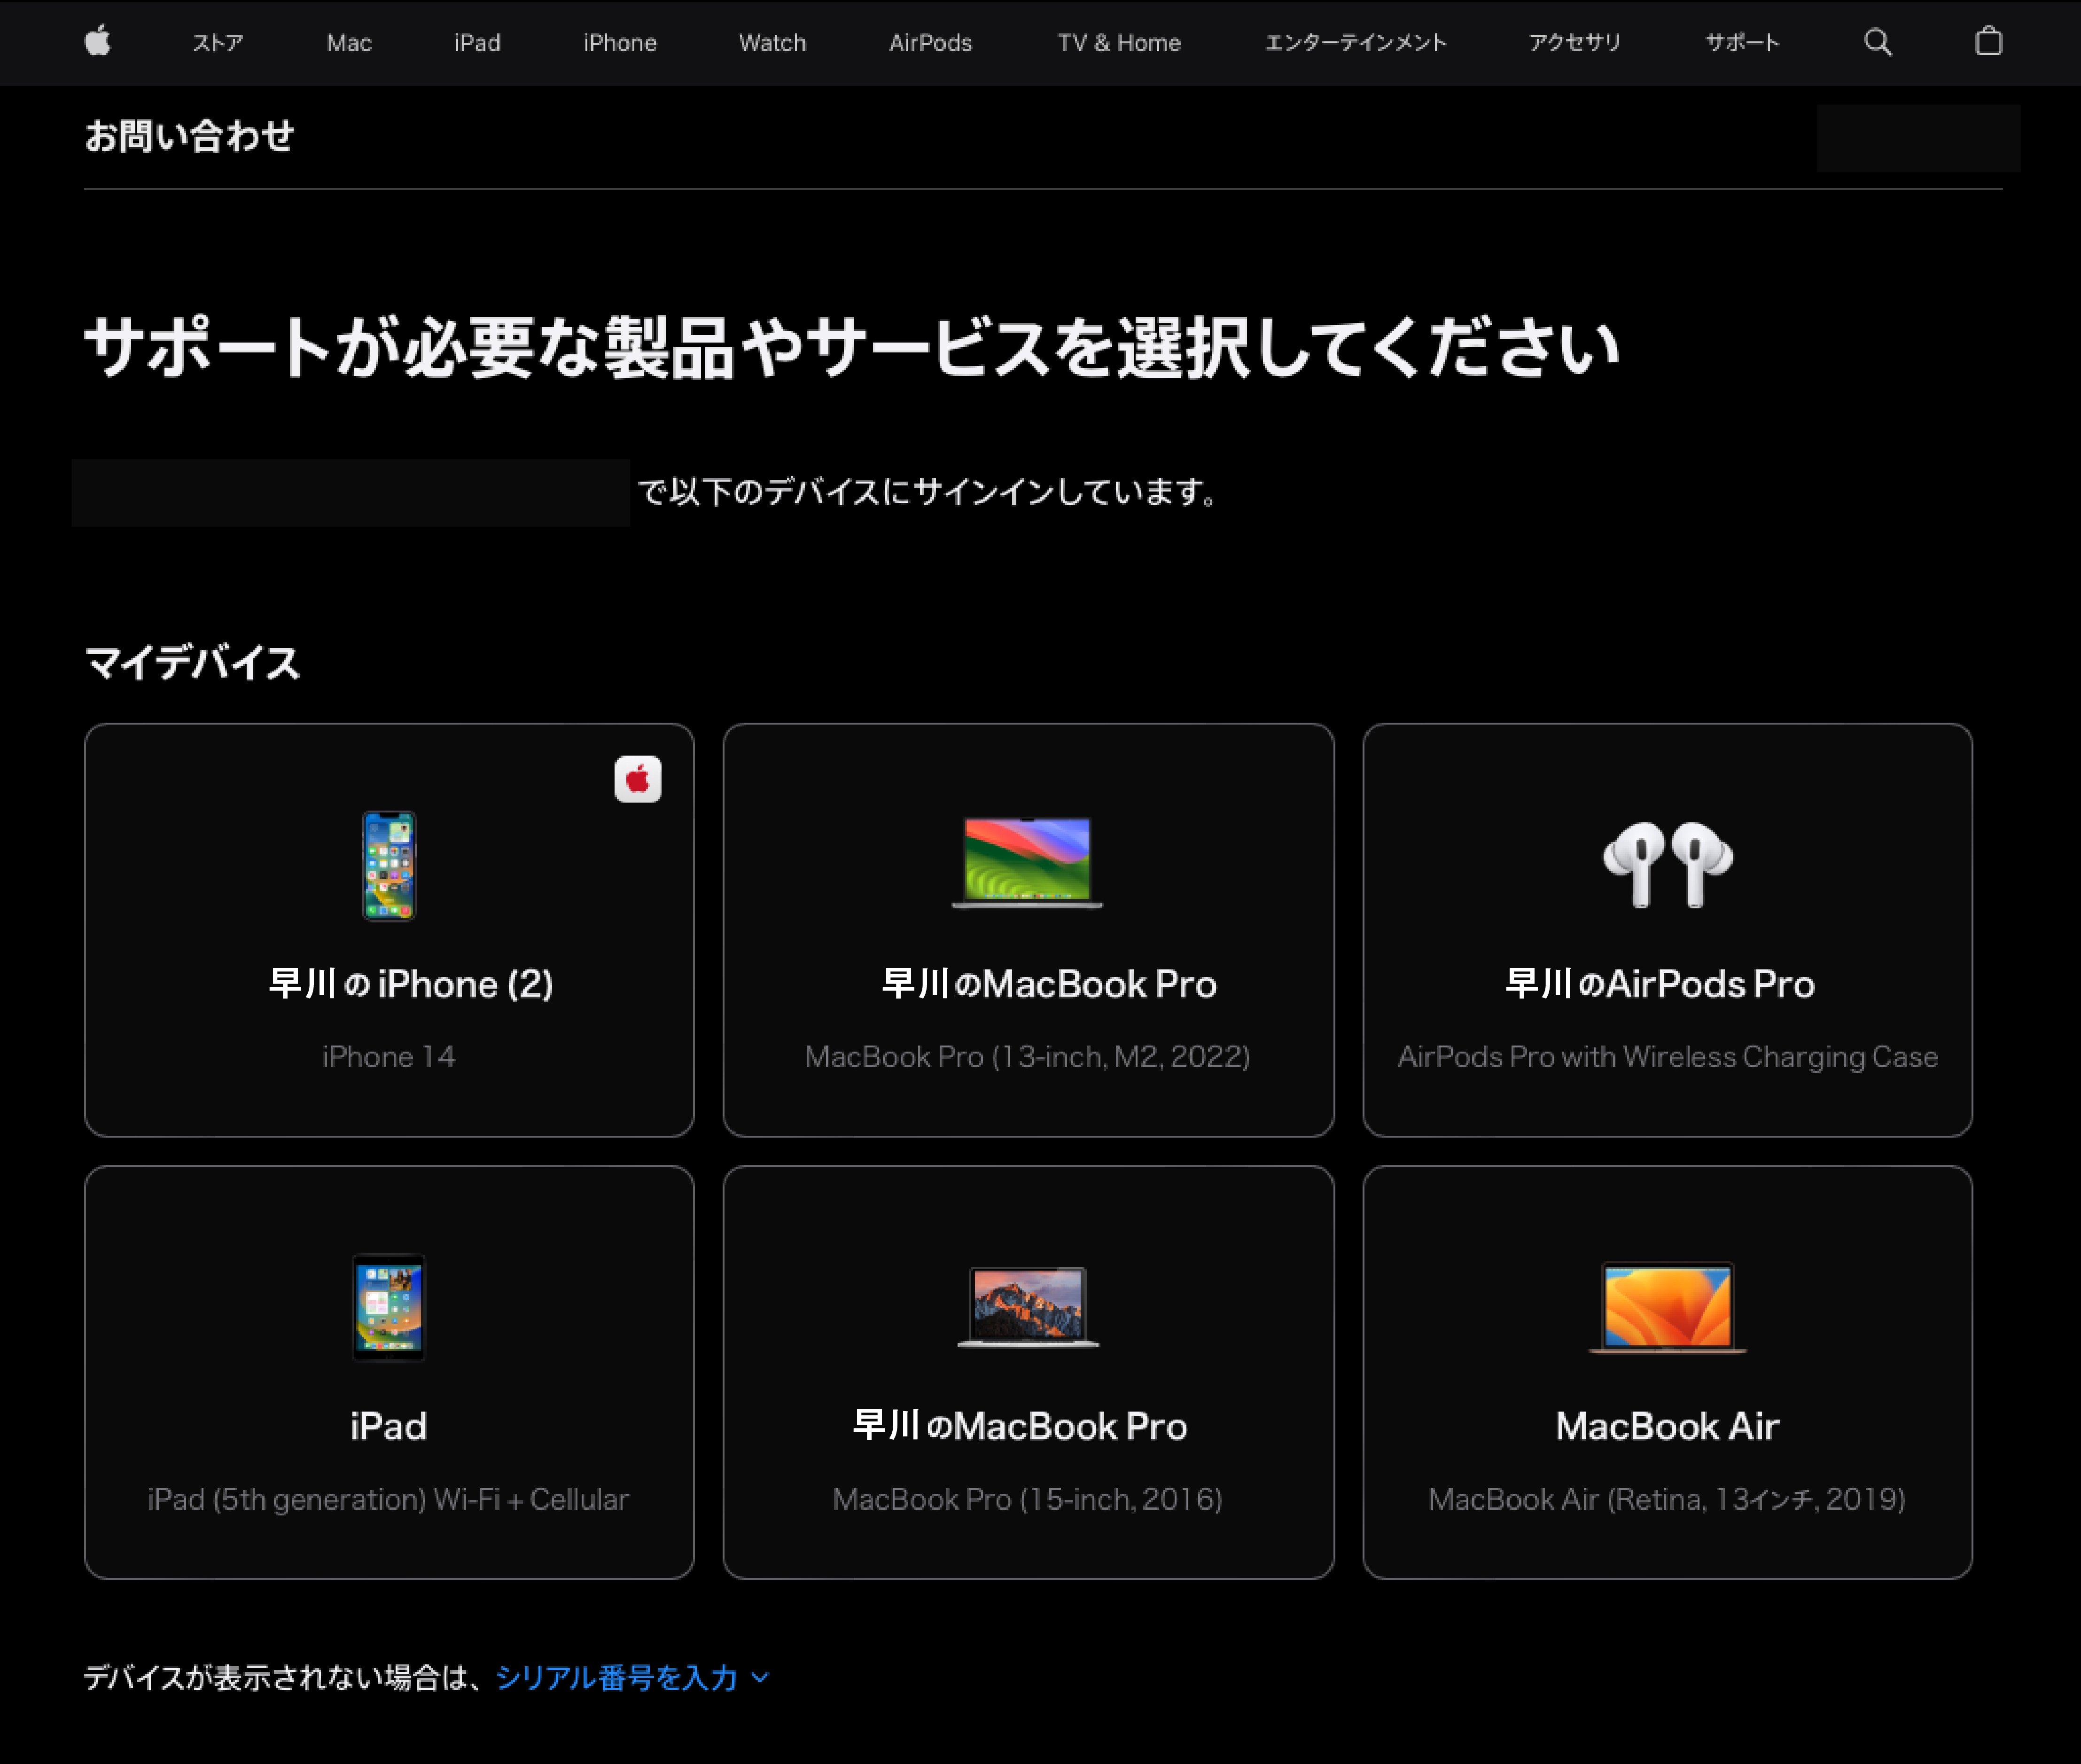Open the ストア menu item

pyautogui.click(x=218, y=43)
